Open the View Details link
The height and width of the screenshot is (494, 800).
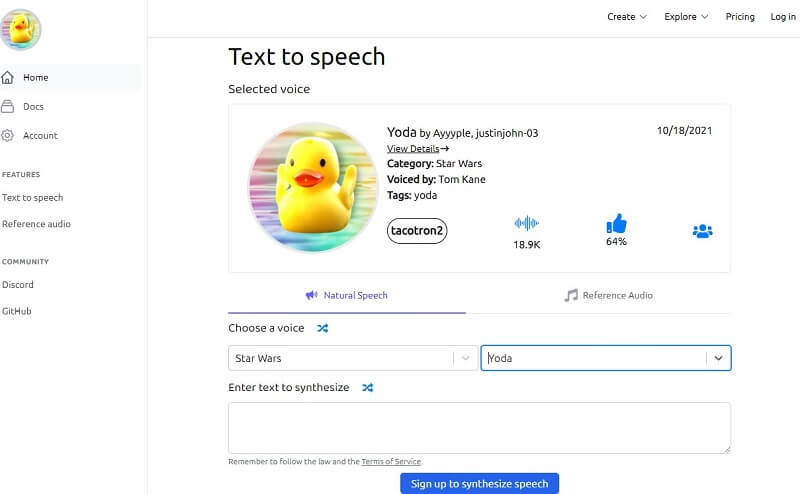point(417,148)
